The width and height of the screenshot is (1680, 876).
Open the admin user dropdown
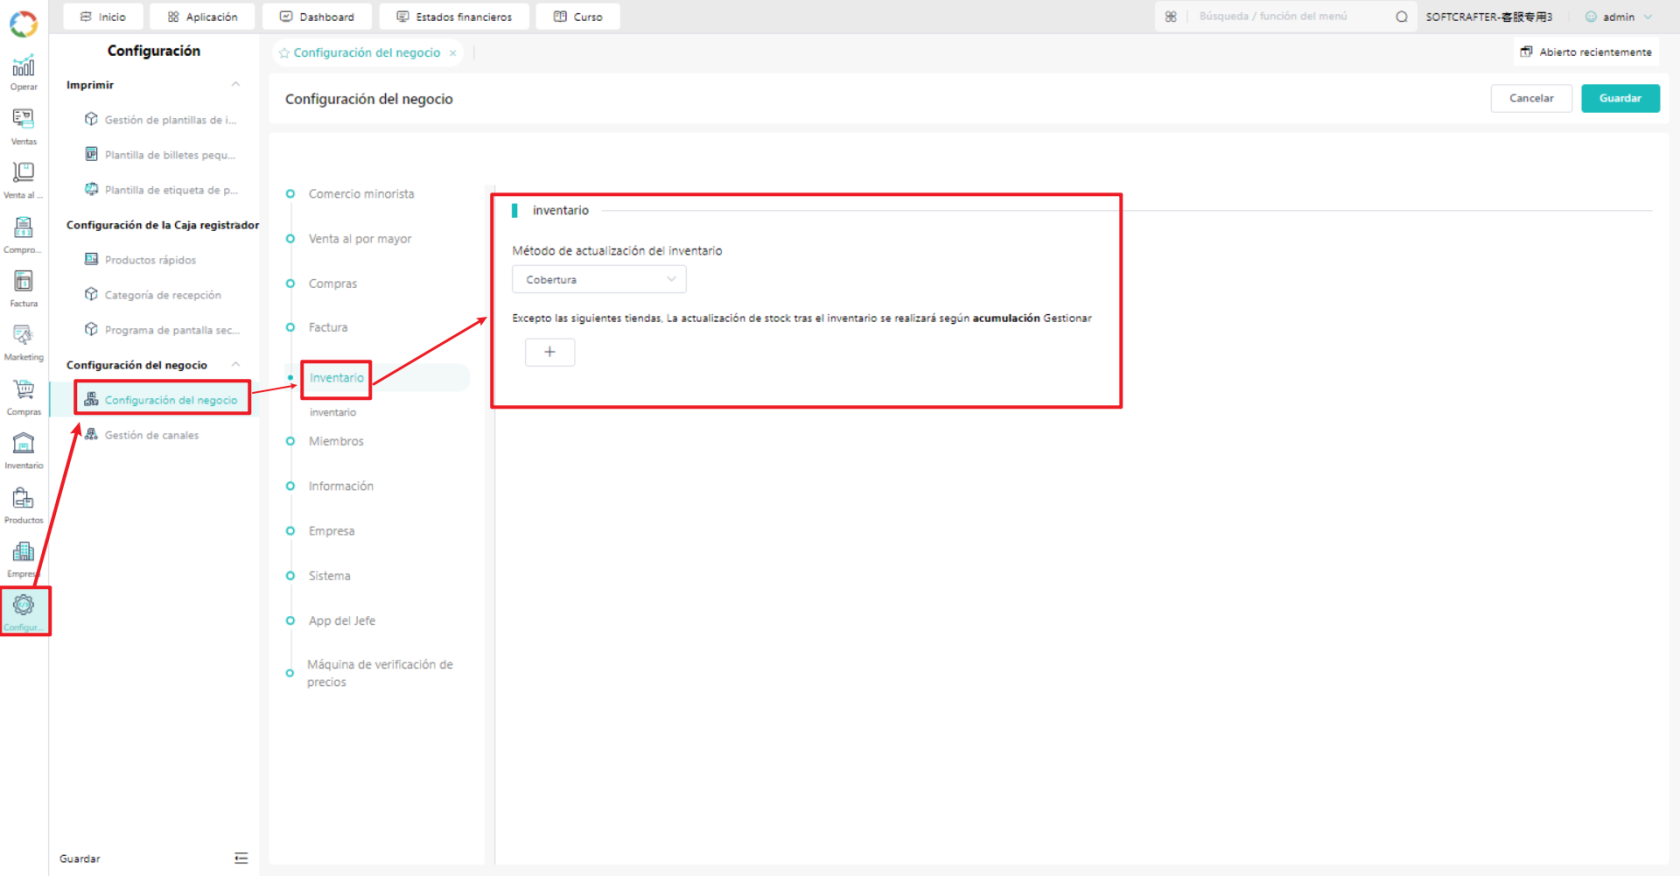(x=1618, y=16)
